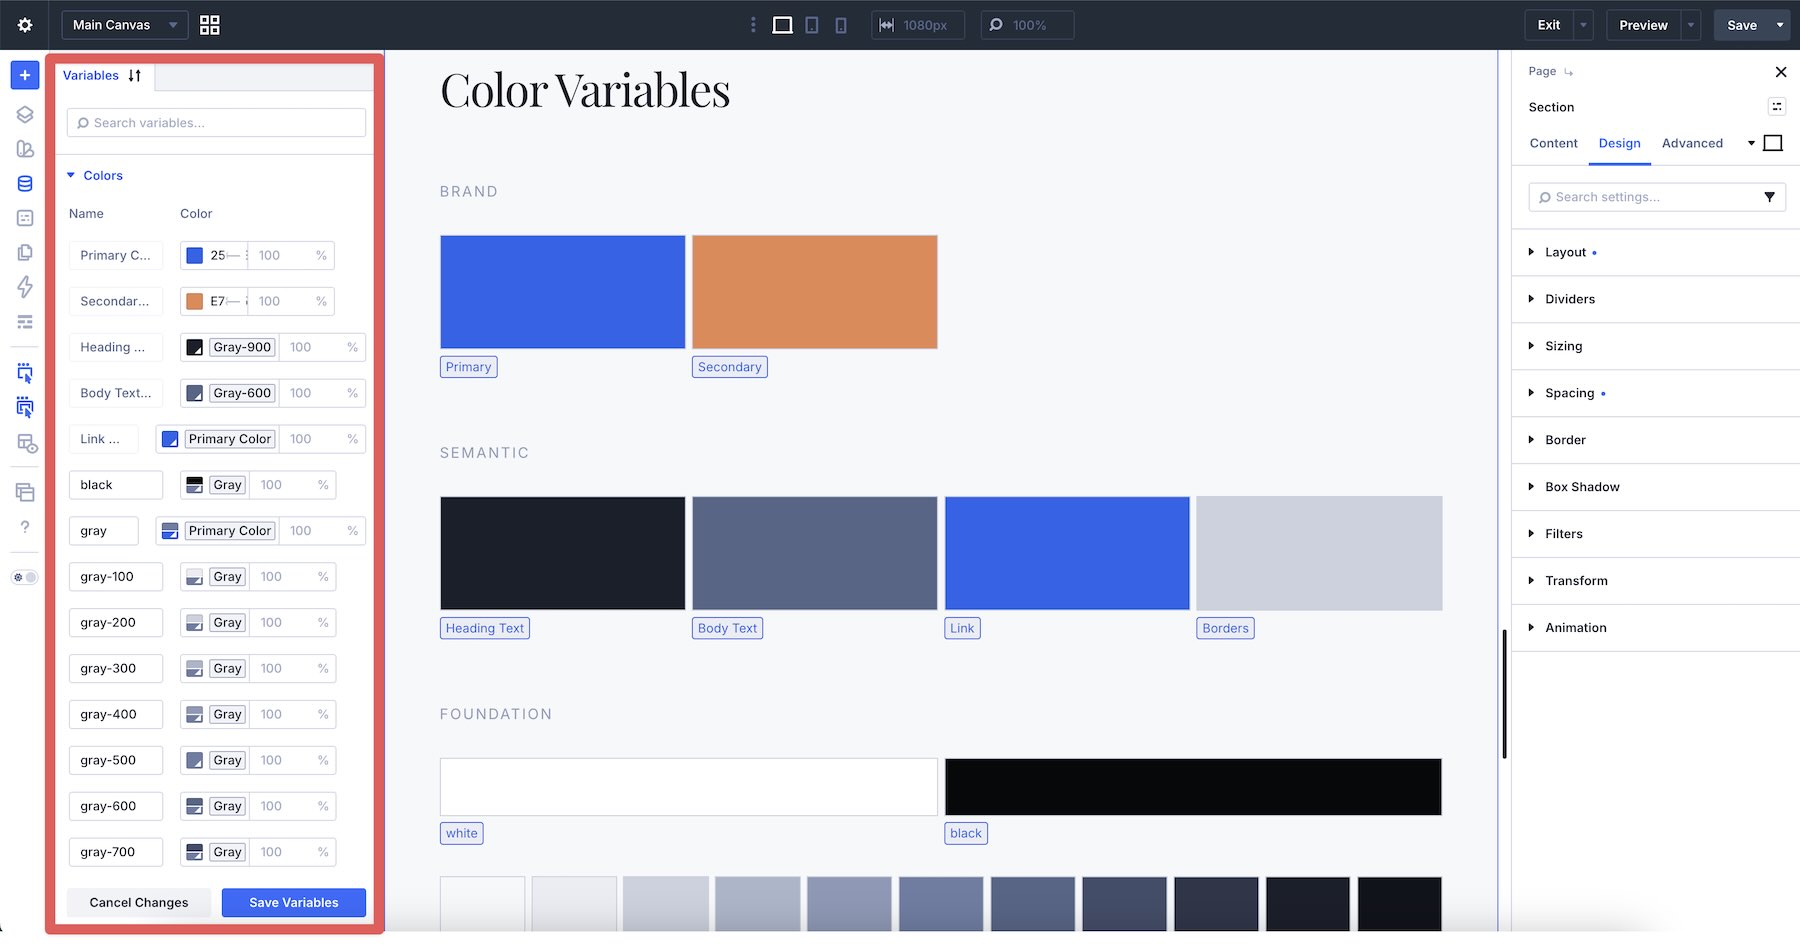Screen dimensions: 1800x945
Task: Open the canvas grid view icon
Action: 210,25
